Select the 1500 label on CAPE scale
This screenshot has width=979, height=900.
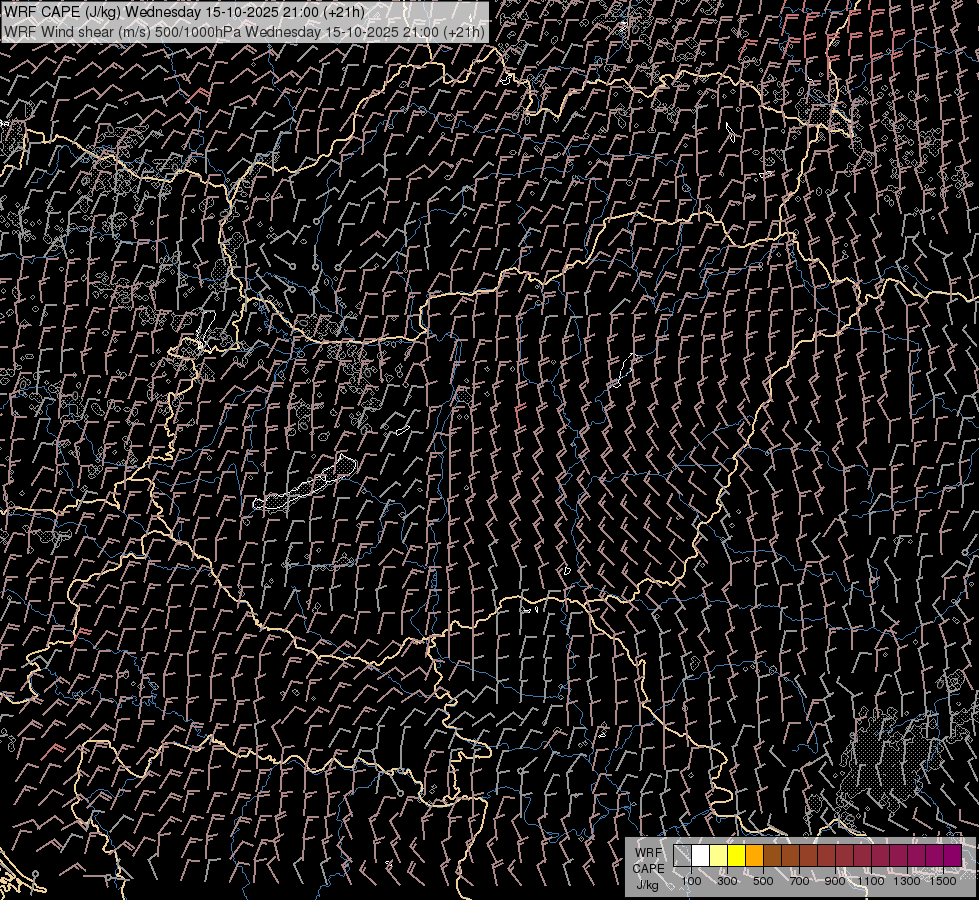click(943, 881)
